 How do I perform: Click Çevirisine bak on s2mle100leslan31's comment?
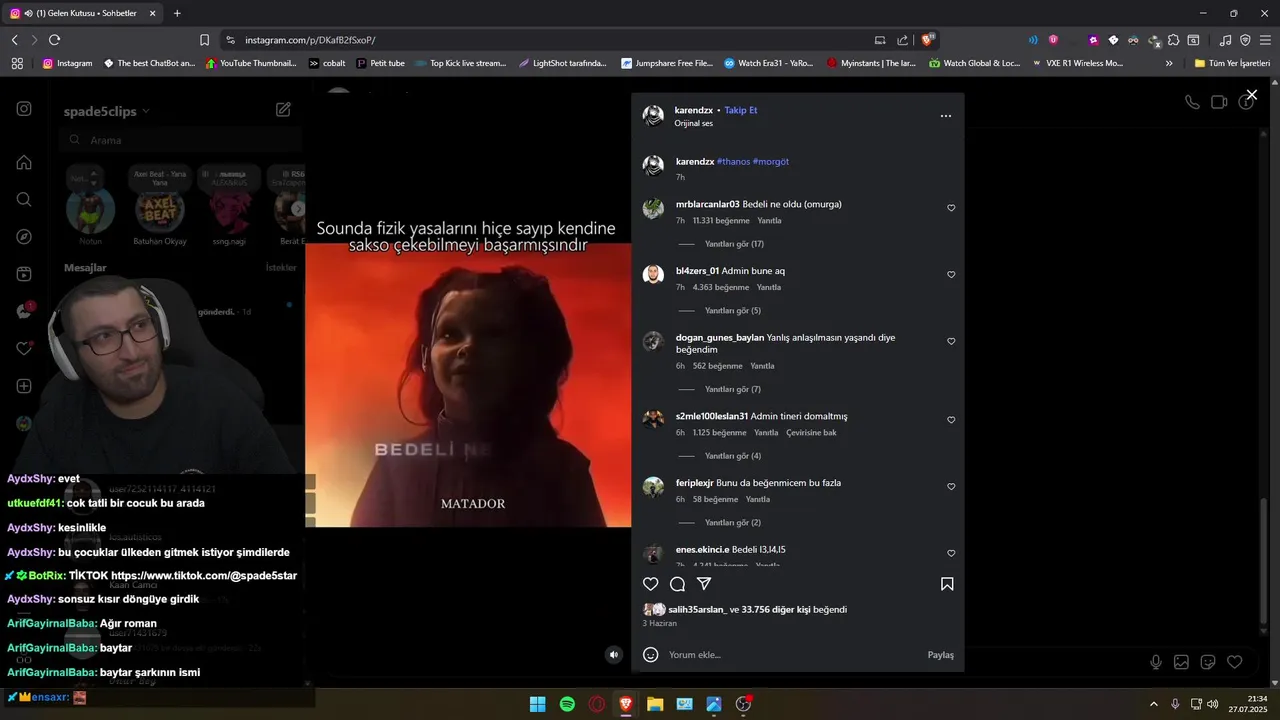pyautogui.click(x=811, y=433)
